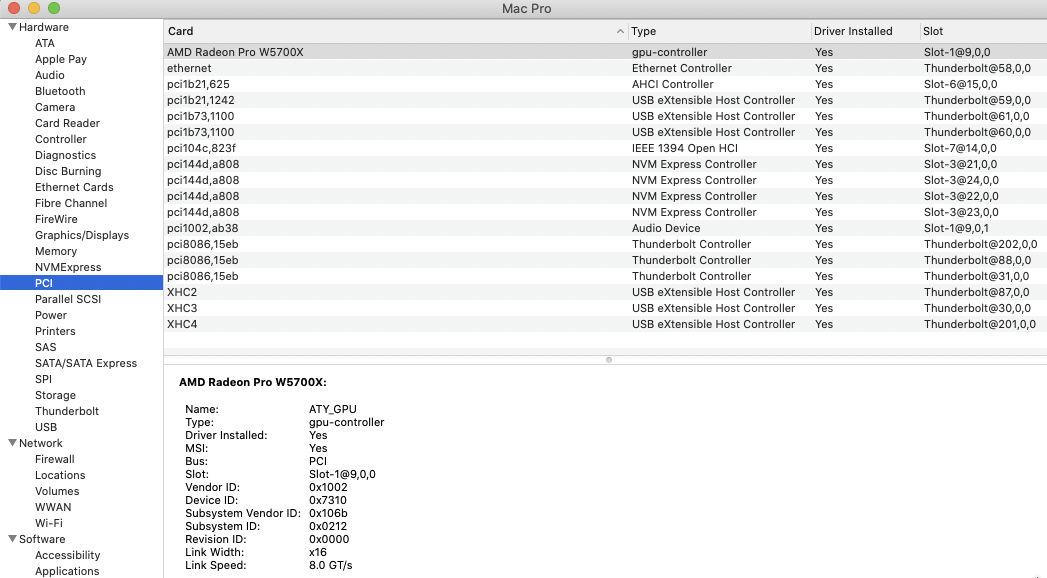Open the USB section

46,427
